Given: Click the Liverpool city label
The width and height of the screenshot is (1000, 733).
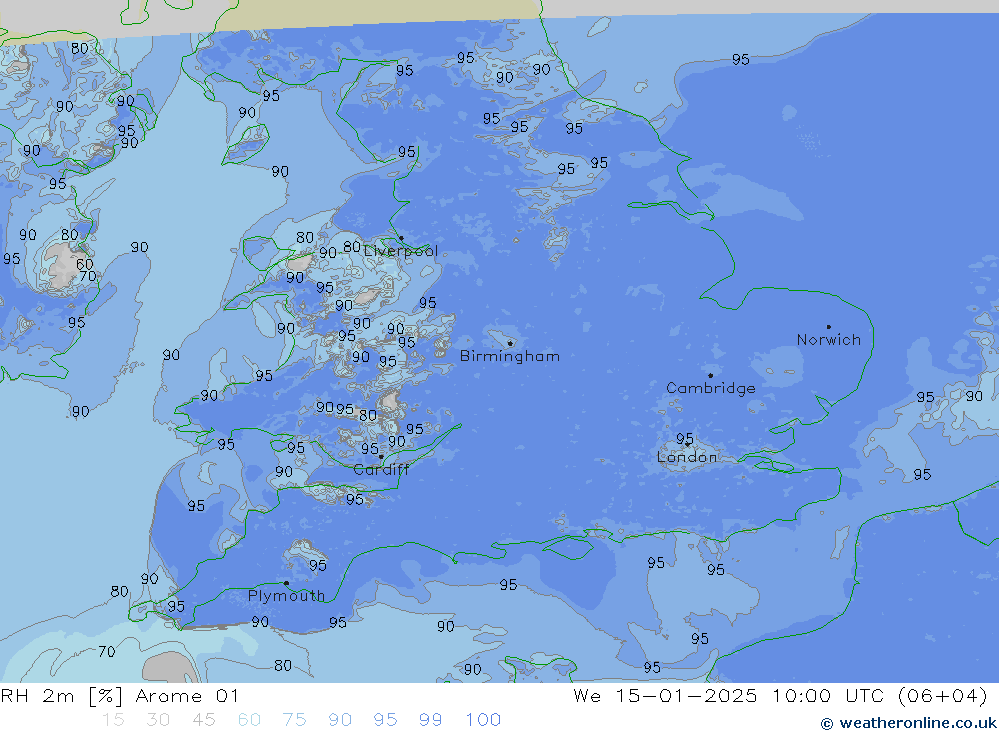Looking at the screenshot, I should pos(401,251).
